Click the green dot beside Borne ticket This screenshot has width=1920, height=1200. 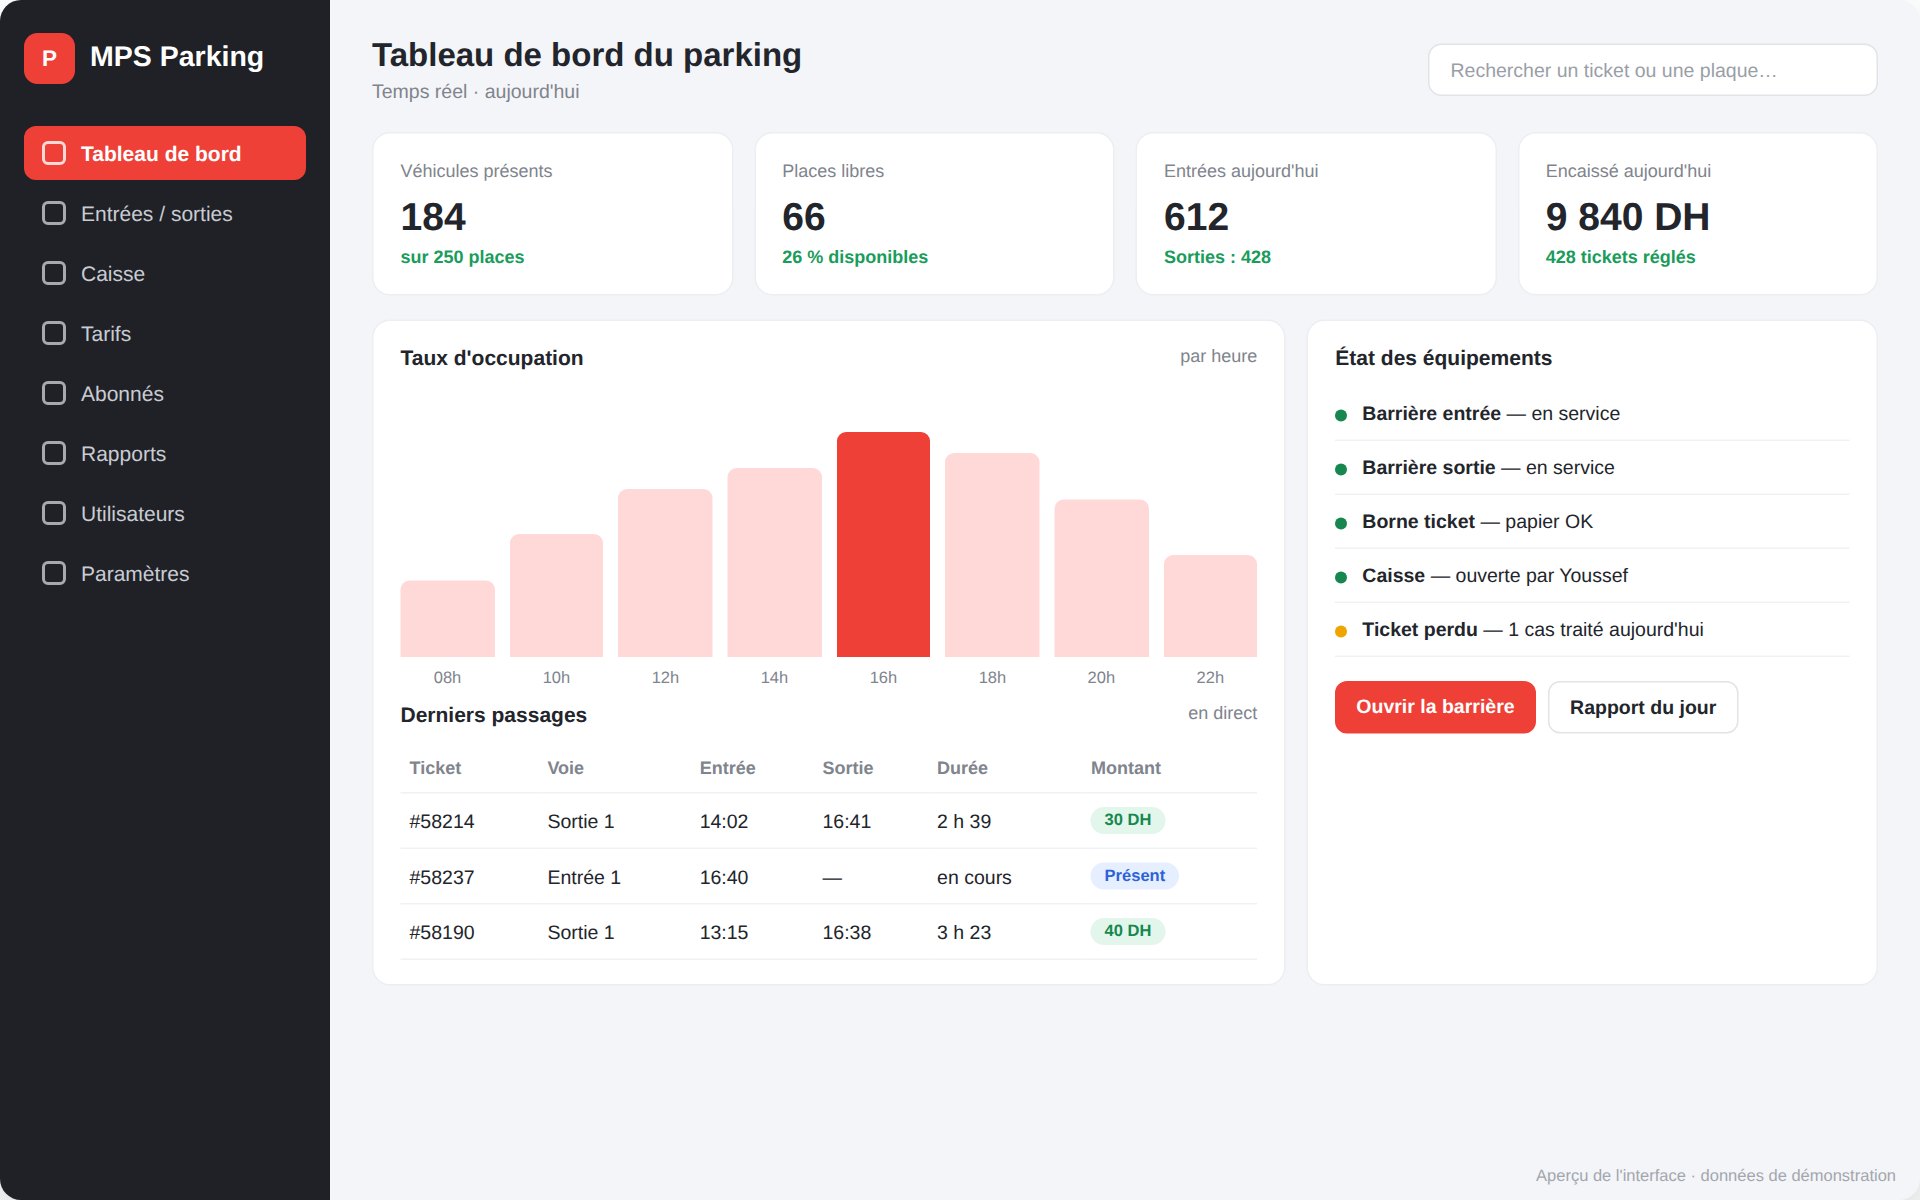tap(1341, 523)
